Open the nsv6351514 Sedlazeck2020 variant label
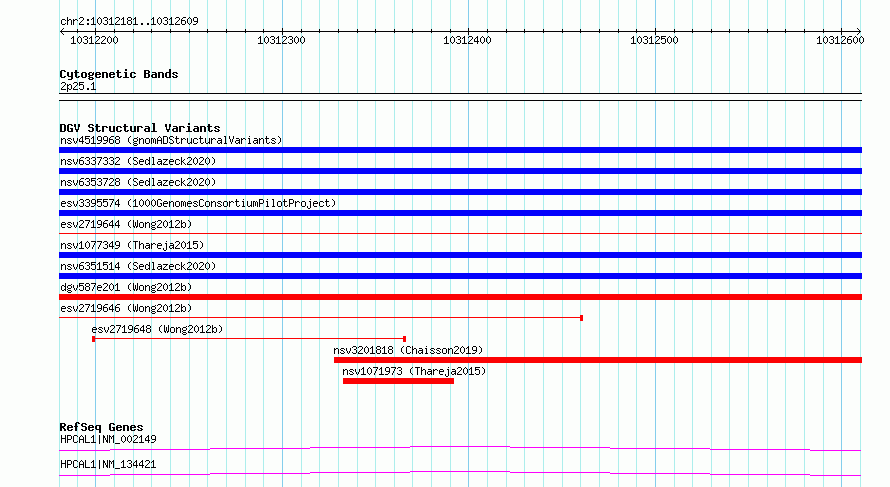Screen dimensions: 890x487 pos(138,266)
